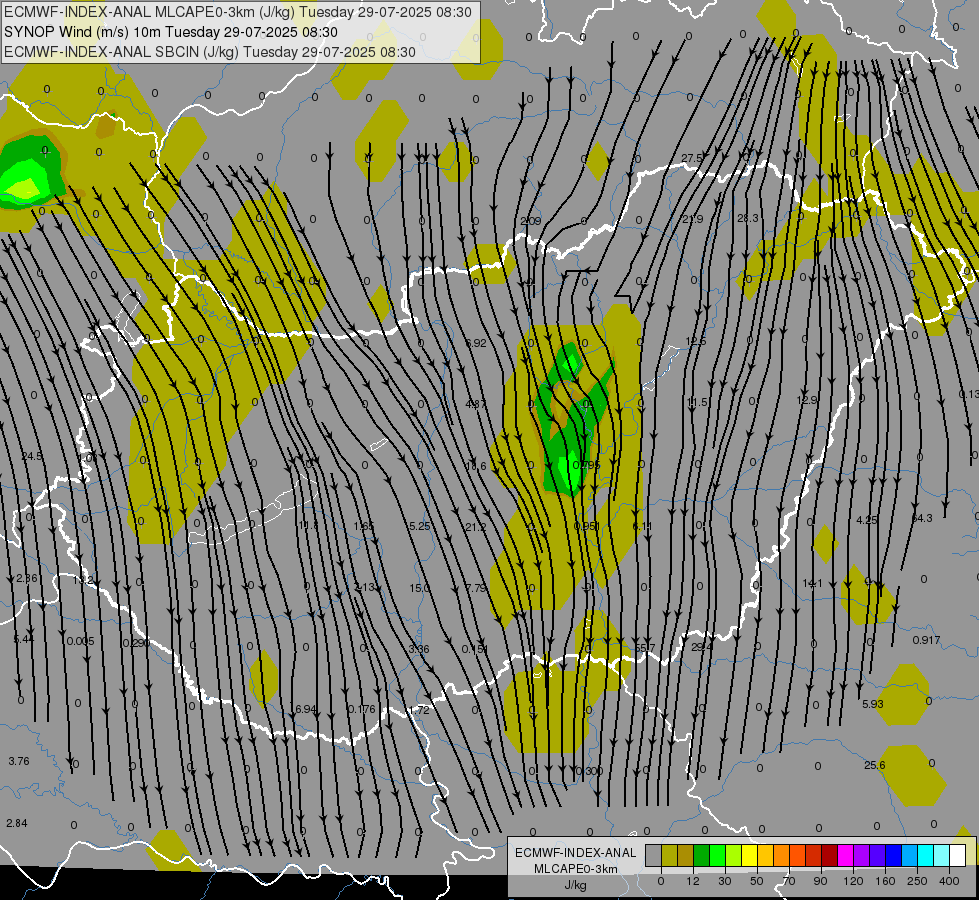Click the map value 3.76
The width and height of the screenshot is (979, 900).
(19, 761)
